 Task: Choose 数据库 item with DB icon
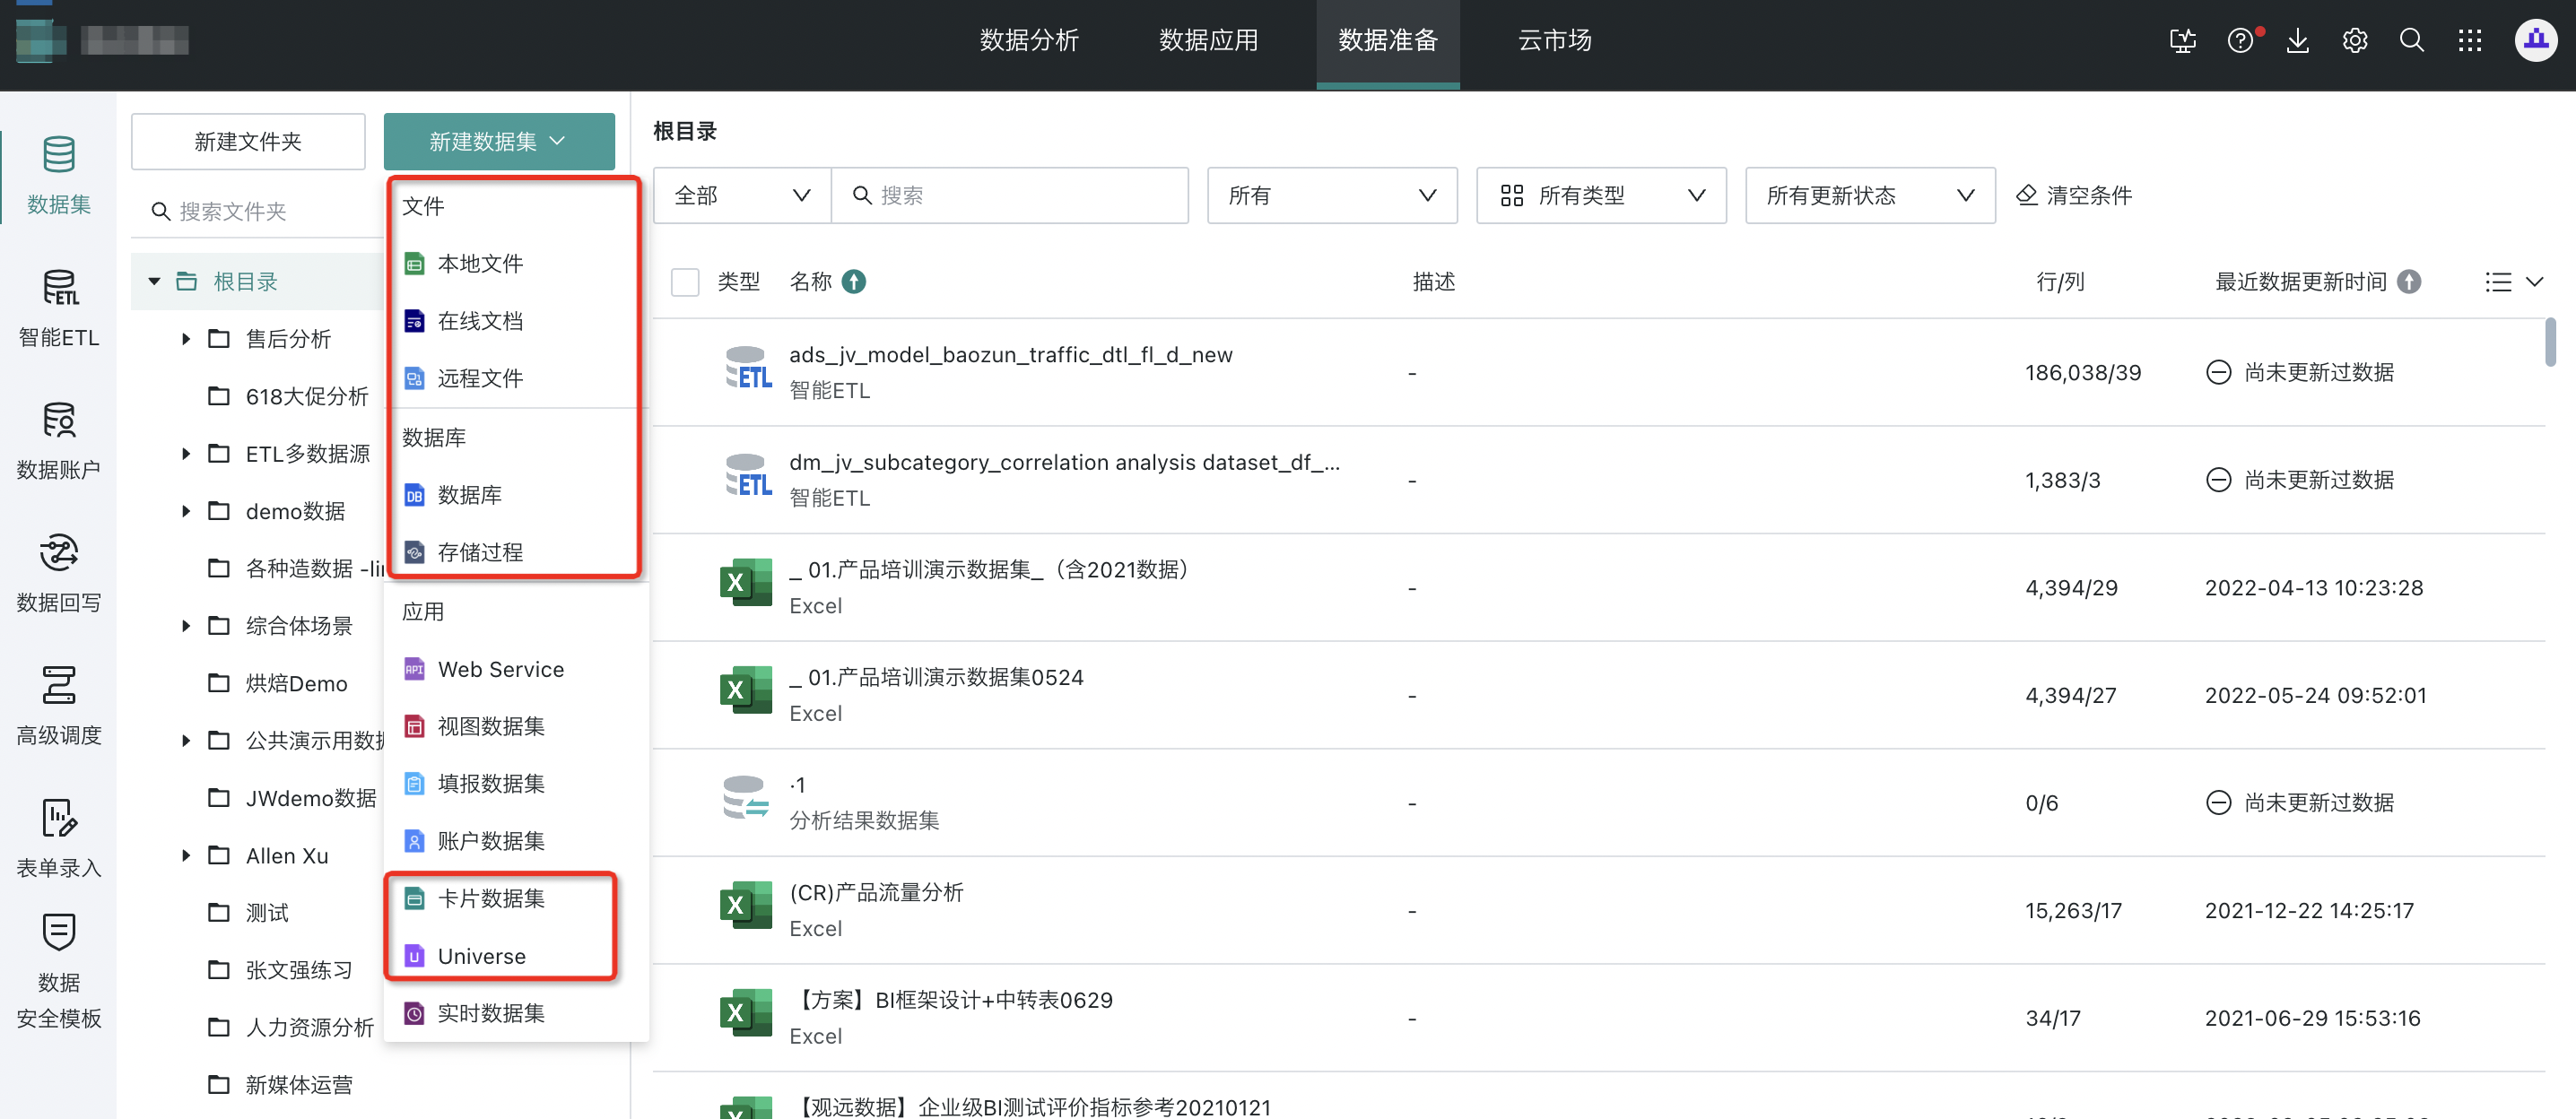click(516, 495)
